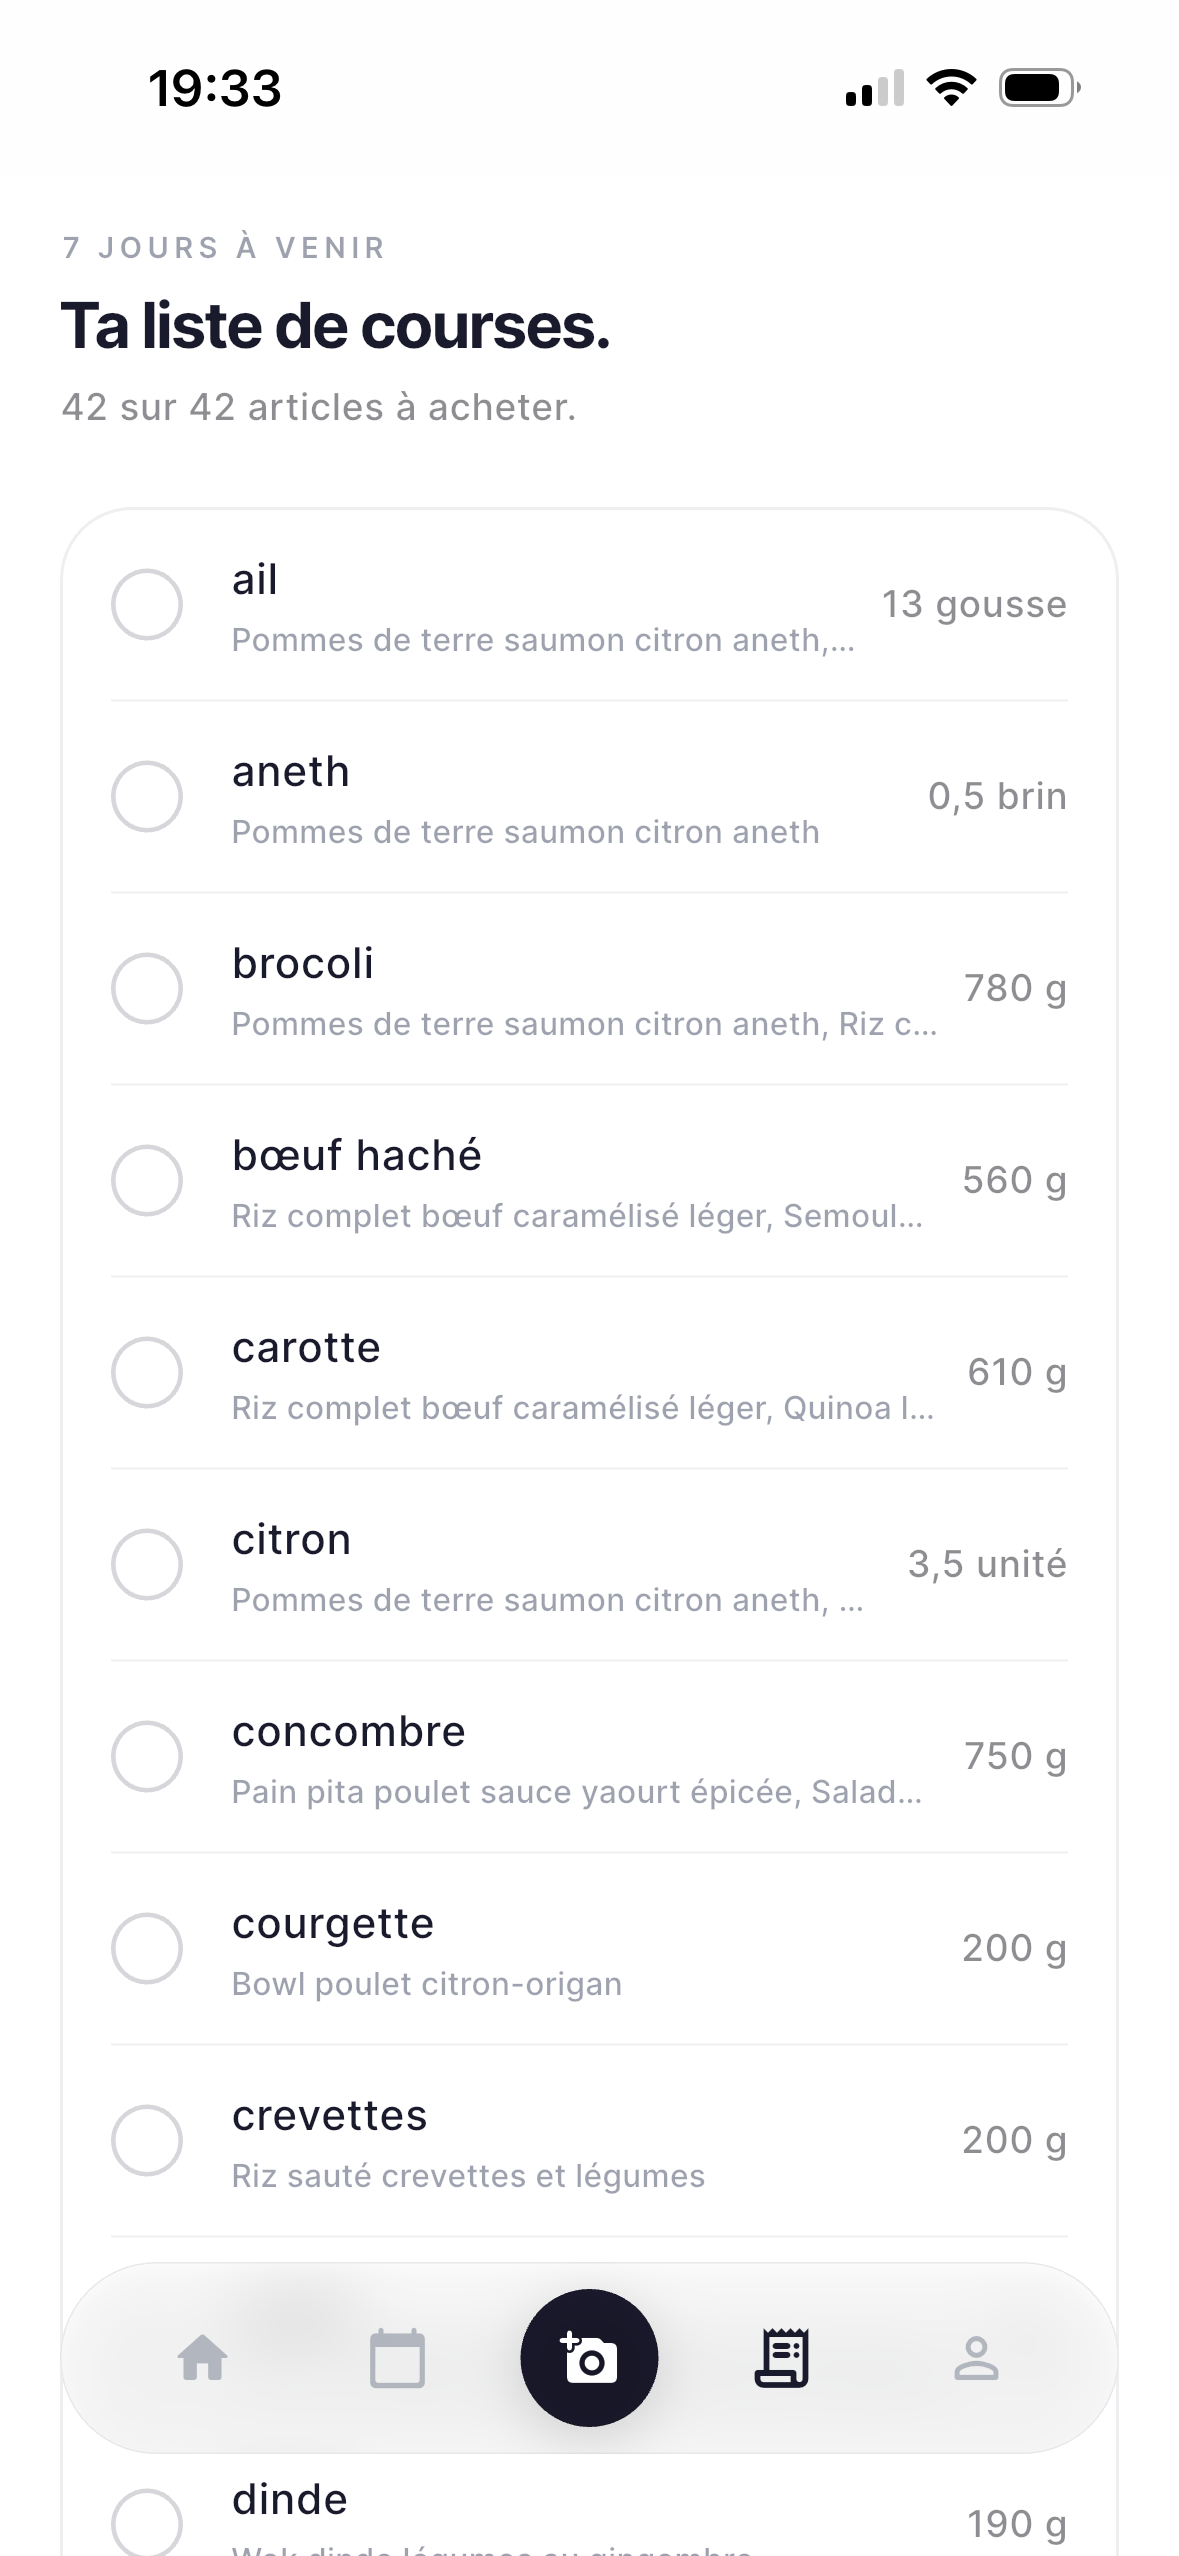Check off the concombre circle
The image size is (1179, 2556).
click(147, 1756)
